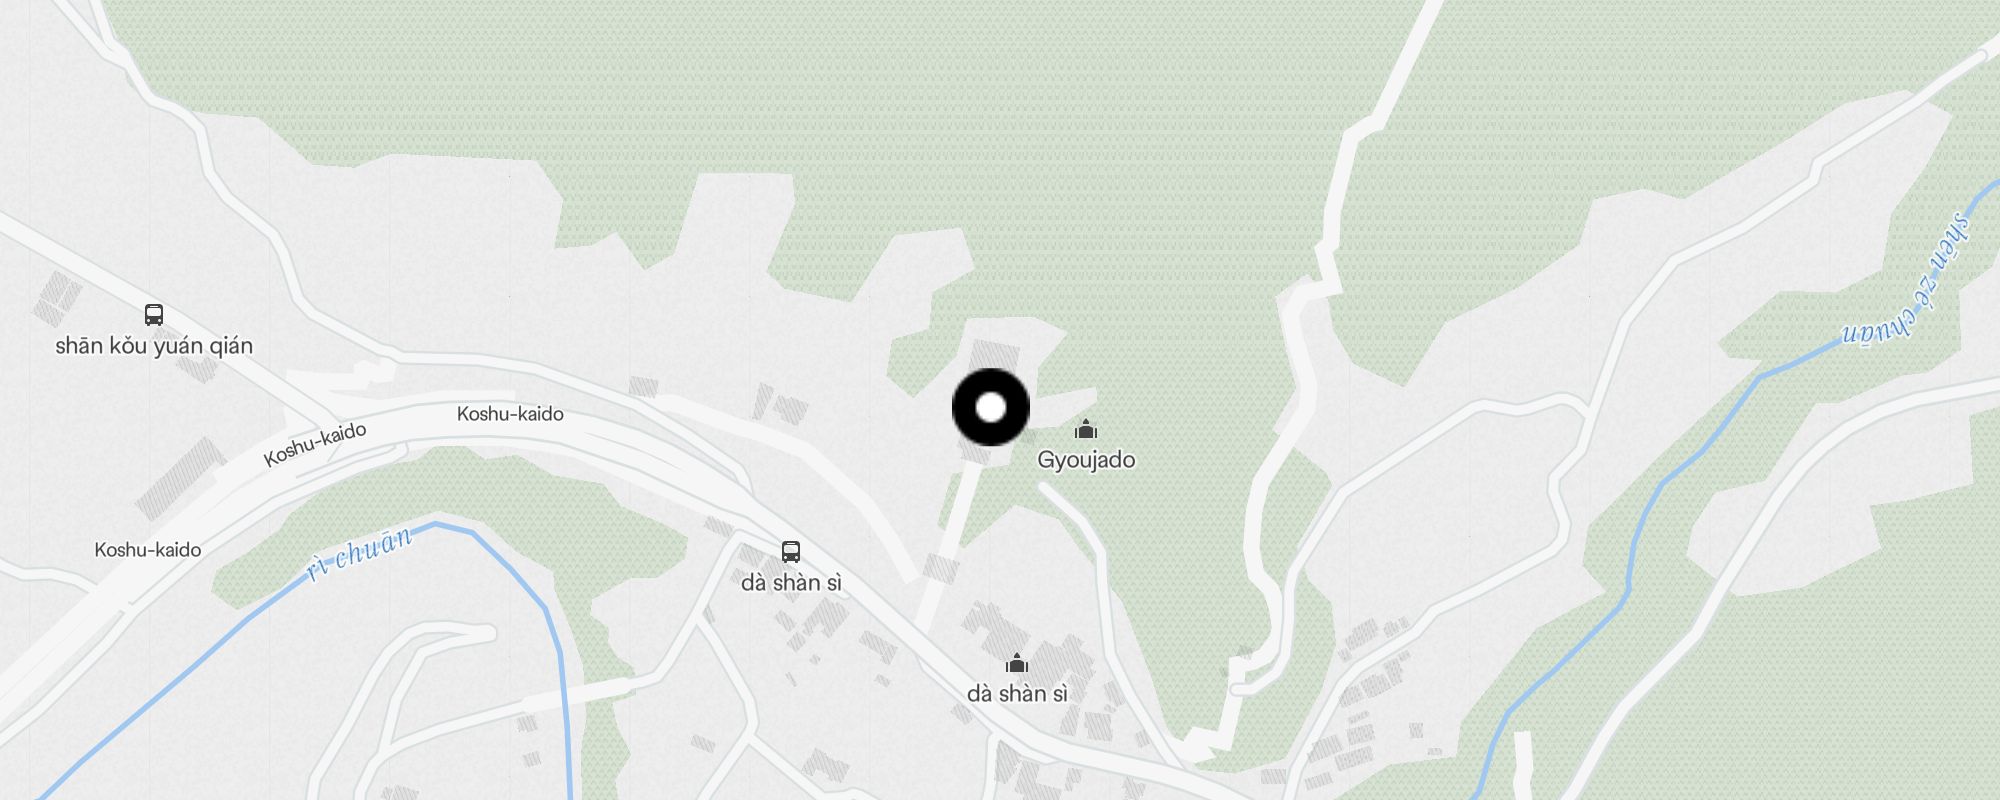Open the shān kǒu yuán qián label
The width and height of the screenshot is (2000, 800).
tap(154, 346)
